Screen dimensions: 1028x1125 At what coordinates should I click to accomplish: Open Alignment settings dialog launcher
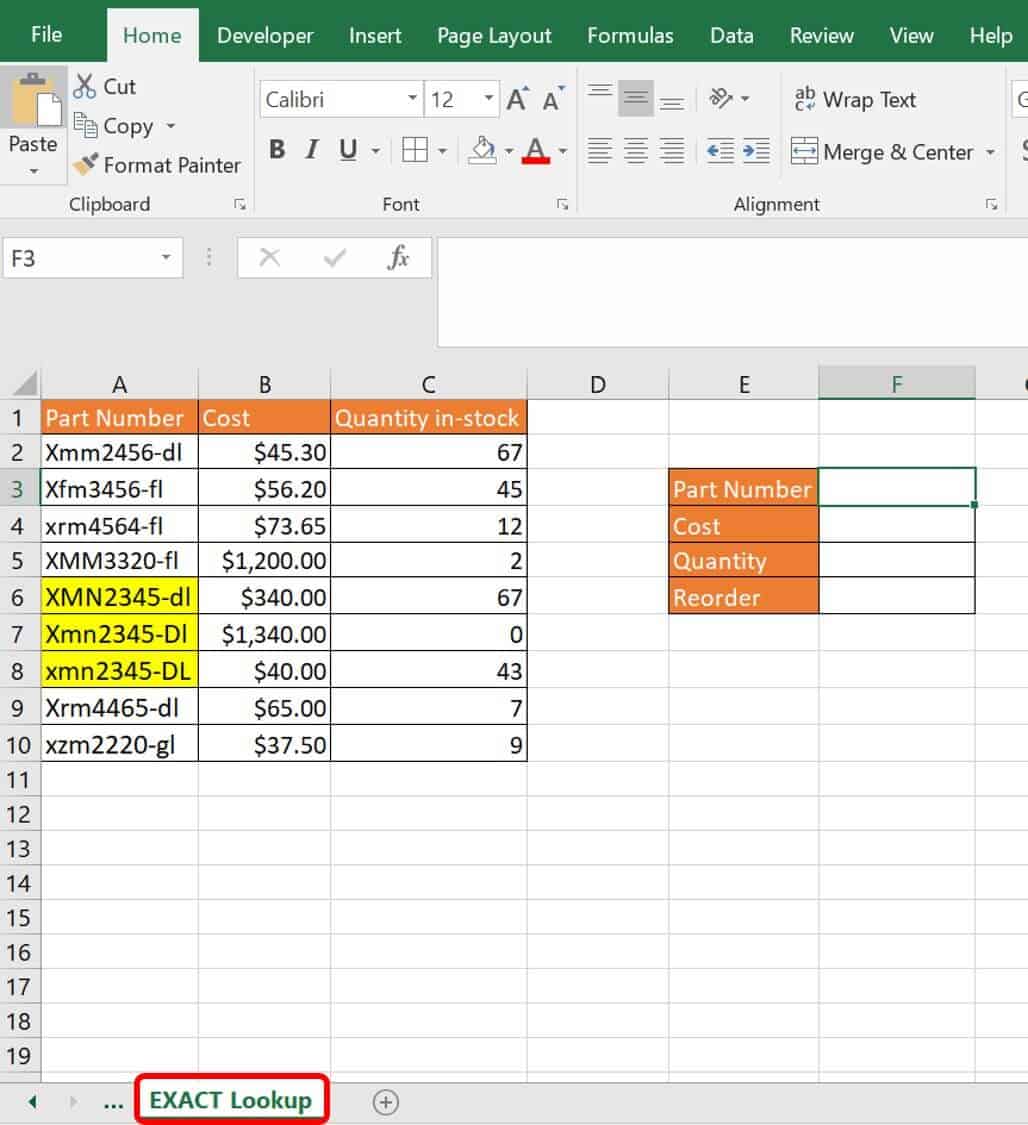(x=991, y=204)
